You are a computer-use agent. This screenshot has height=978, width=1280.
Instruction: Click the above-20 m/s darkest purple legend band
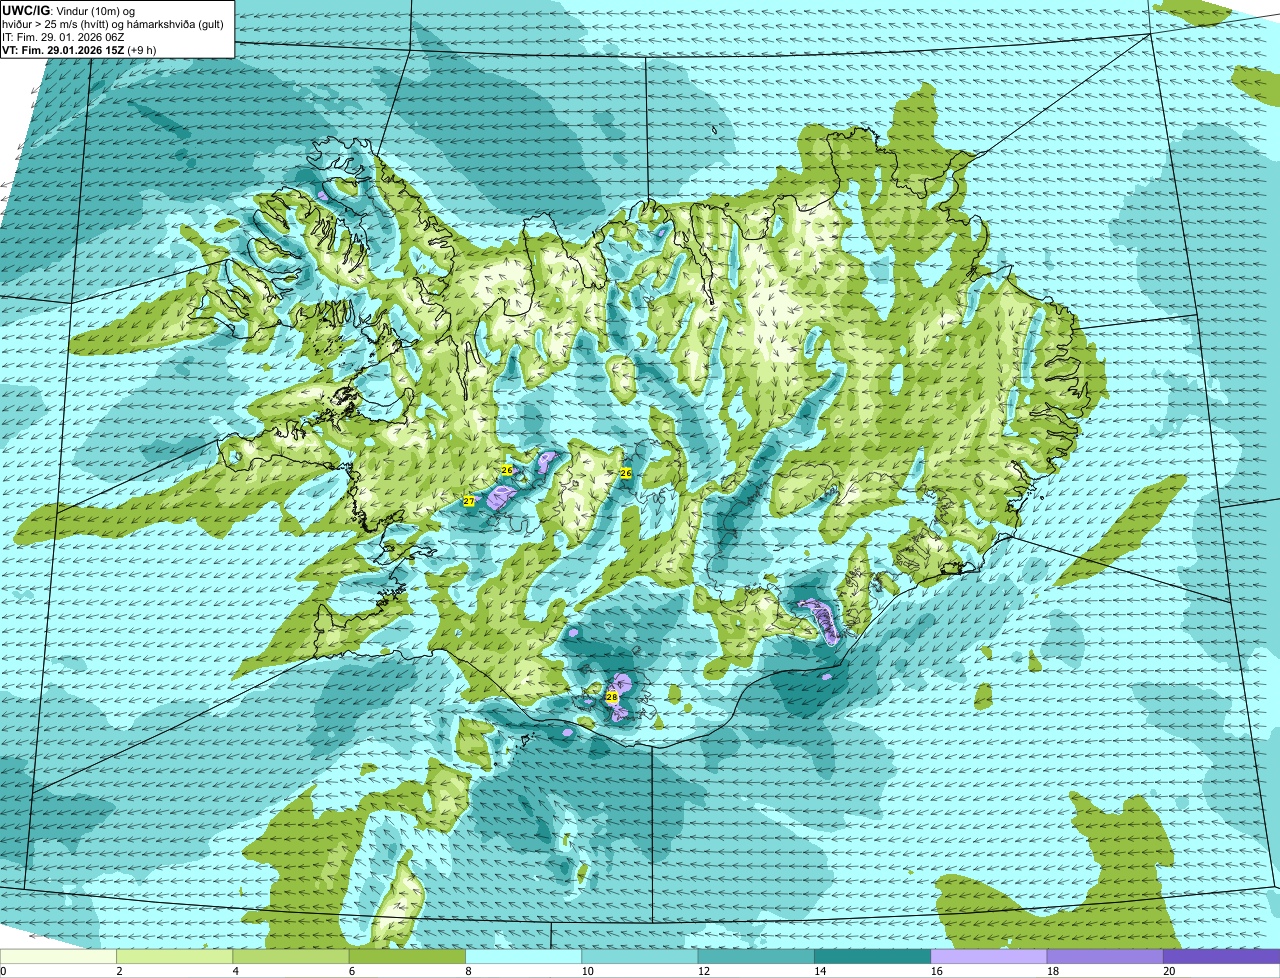point(1222,957)
